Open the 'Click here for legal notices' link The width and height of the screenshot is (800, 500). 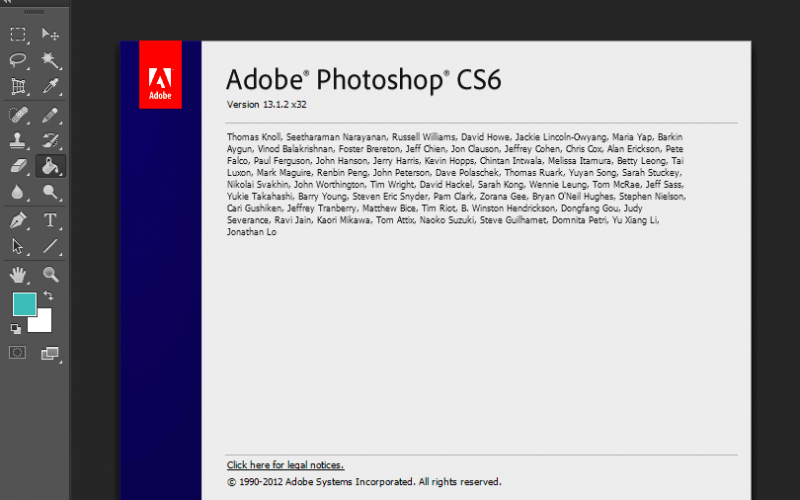[285, 465]
